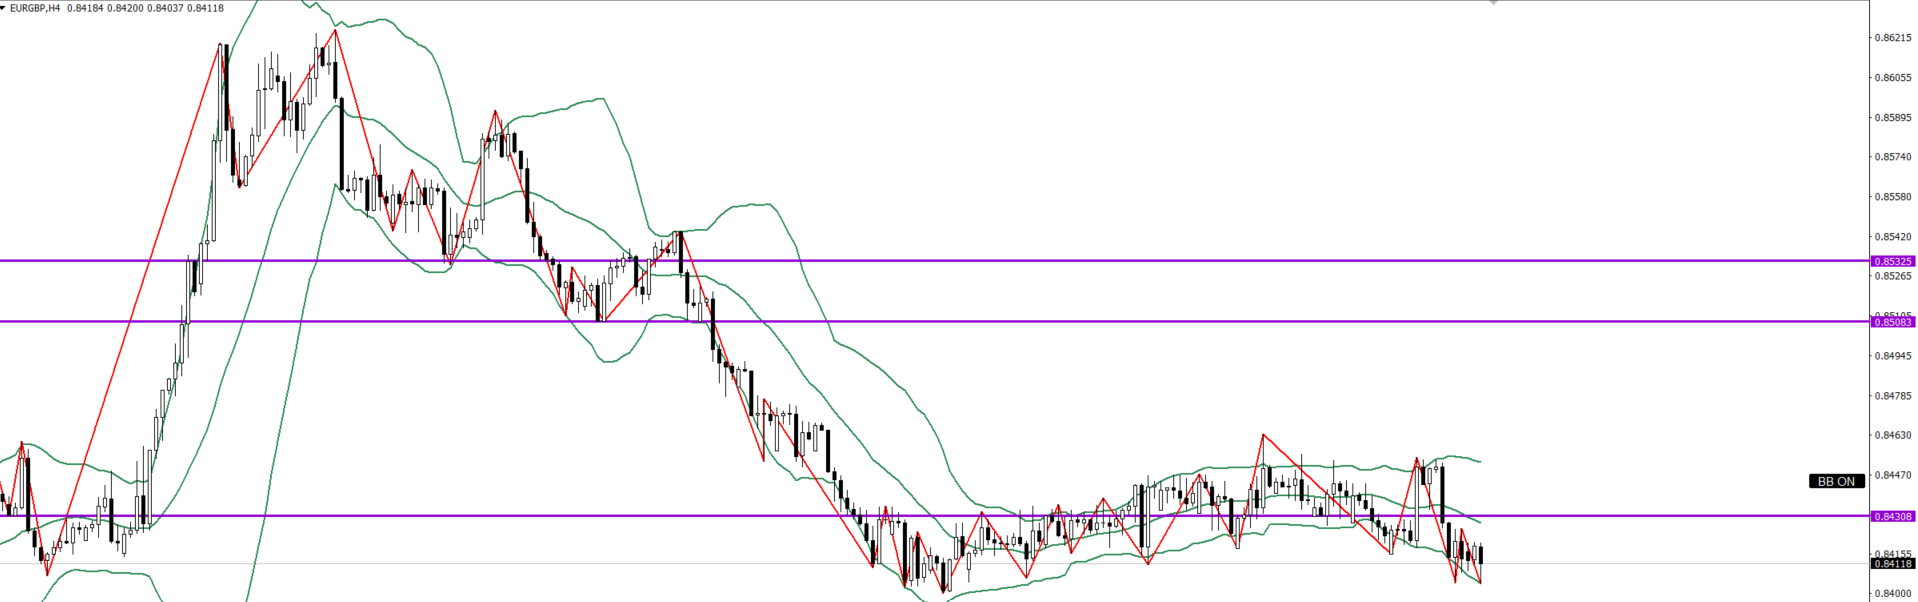Click the 0.86215 mark on price scale

point(1891,38)
